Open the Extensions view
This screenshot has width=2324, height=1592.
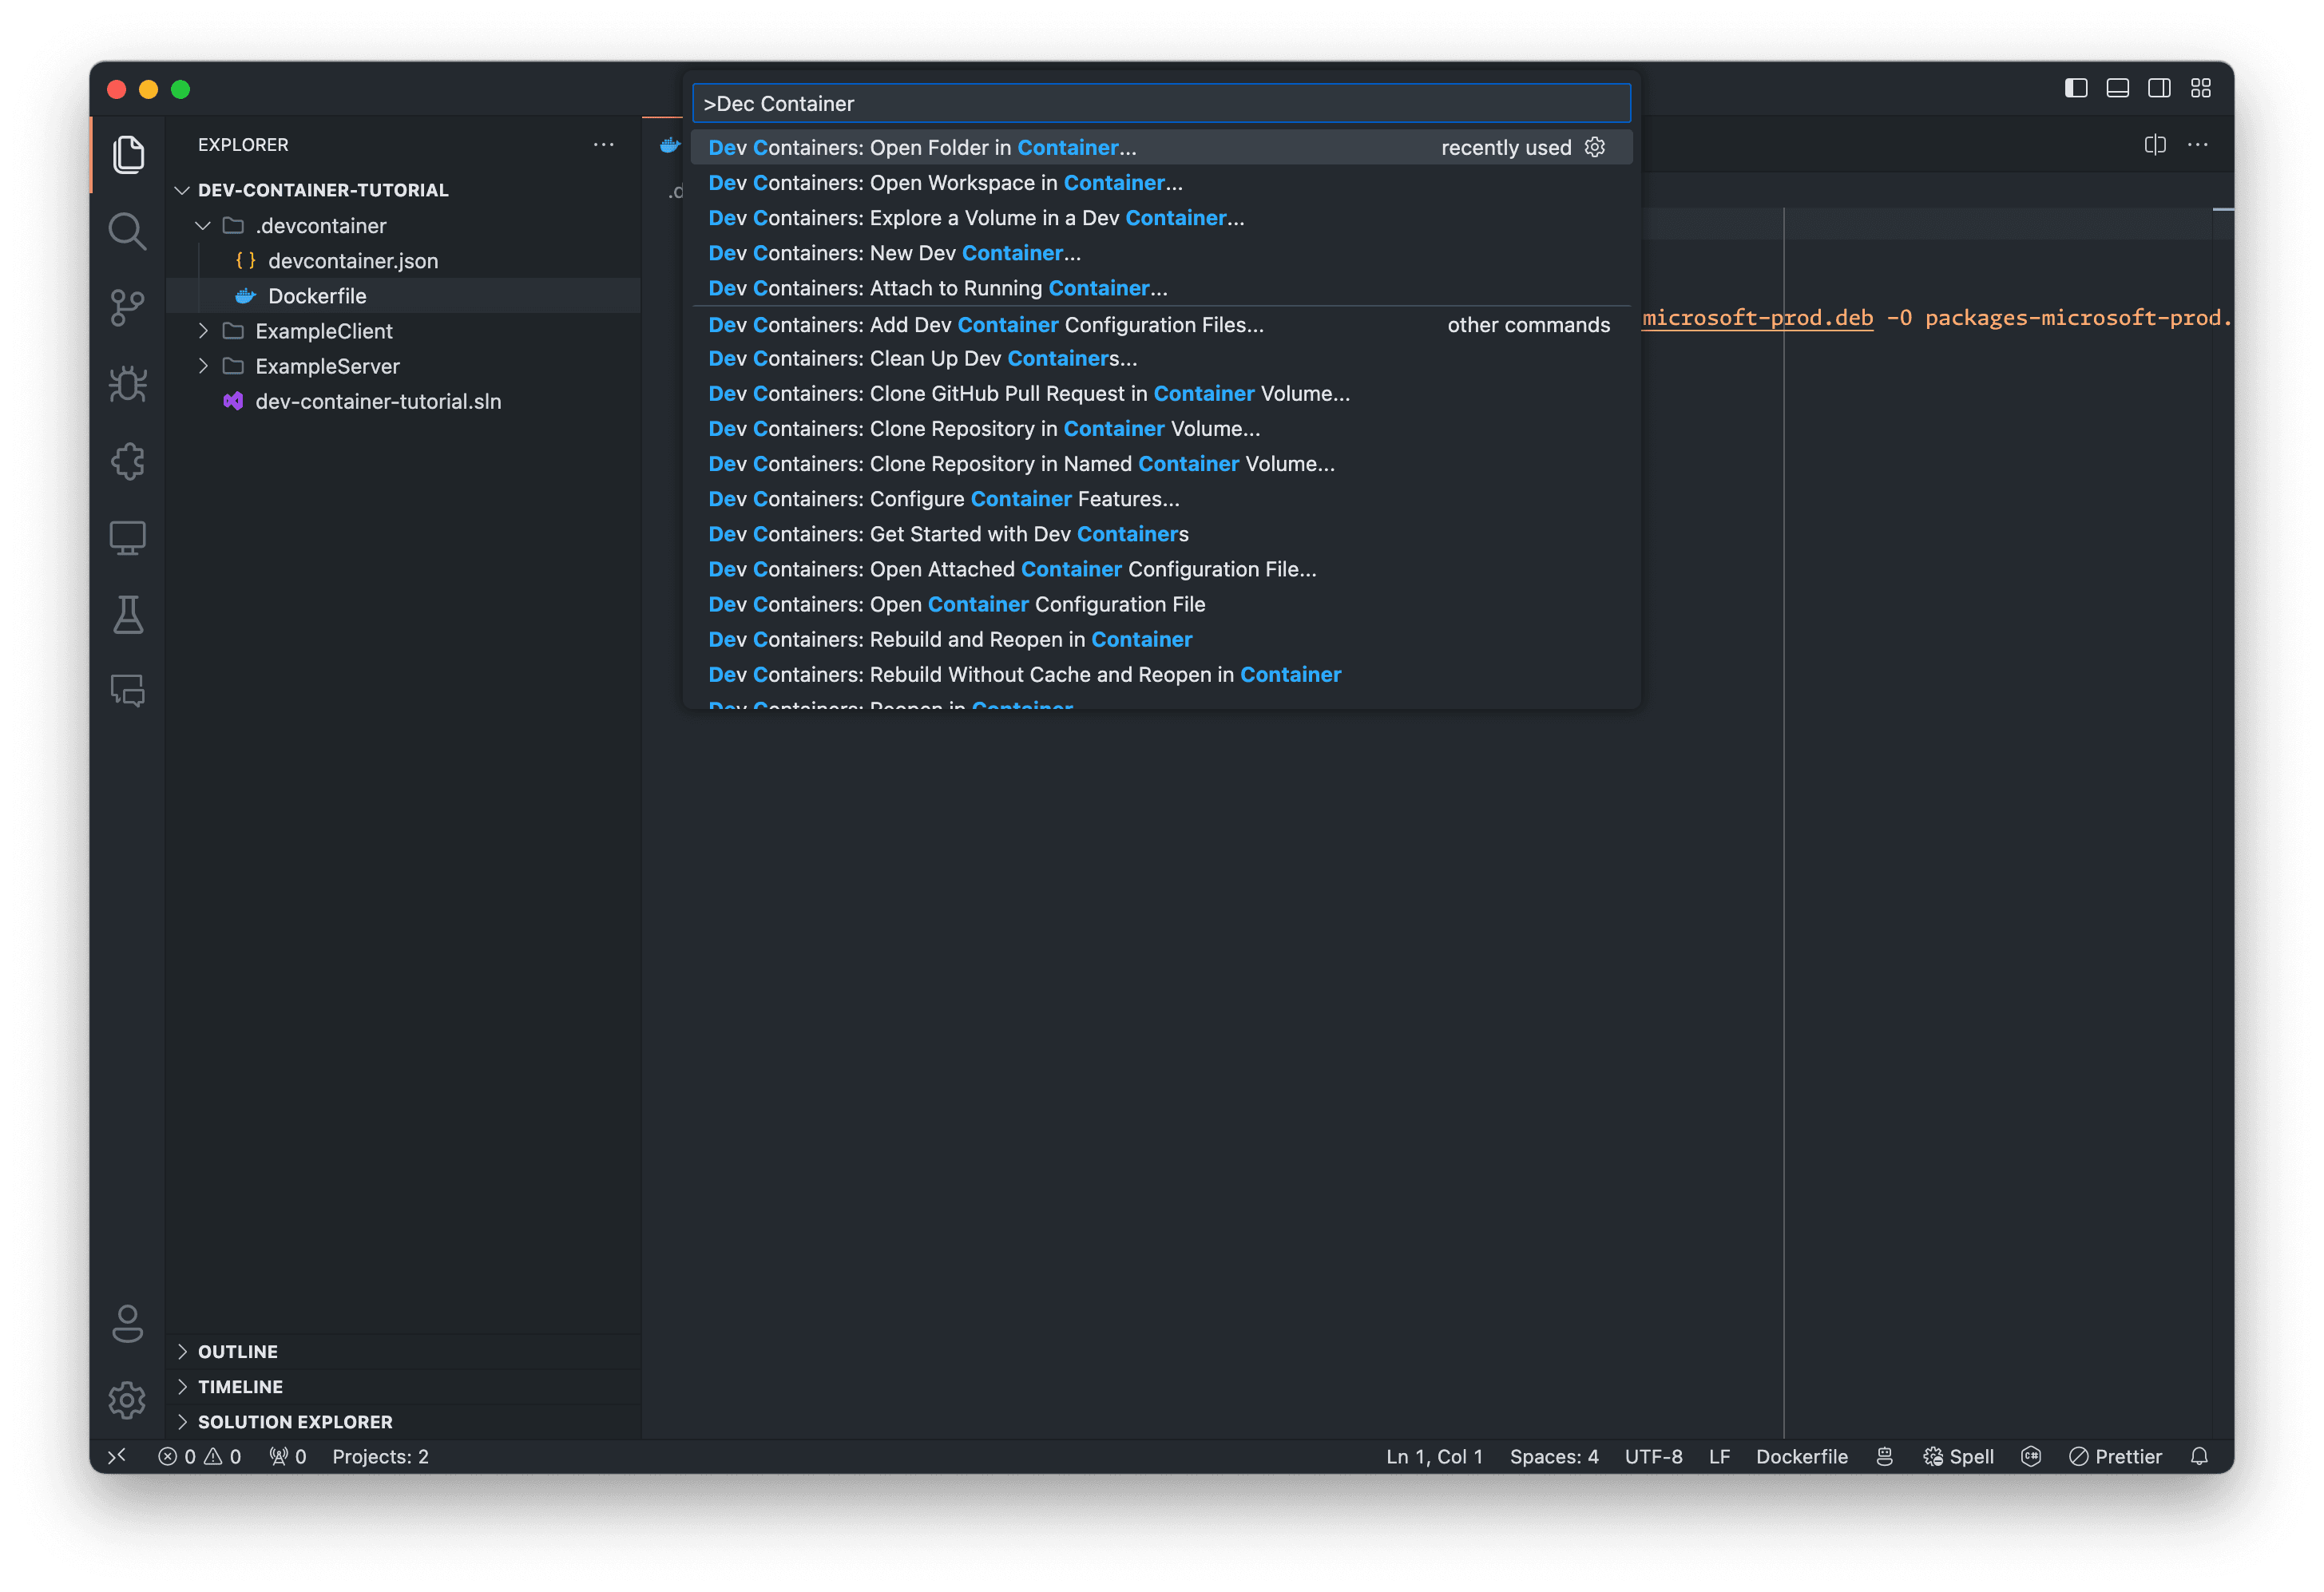pyautogui.click(x=127, y=461)
